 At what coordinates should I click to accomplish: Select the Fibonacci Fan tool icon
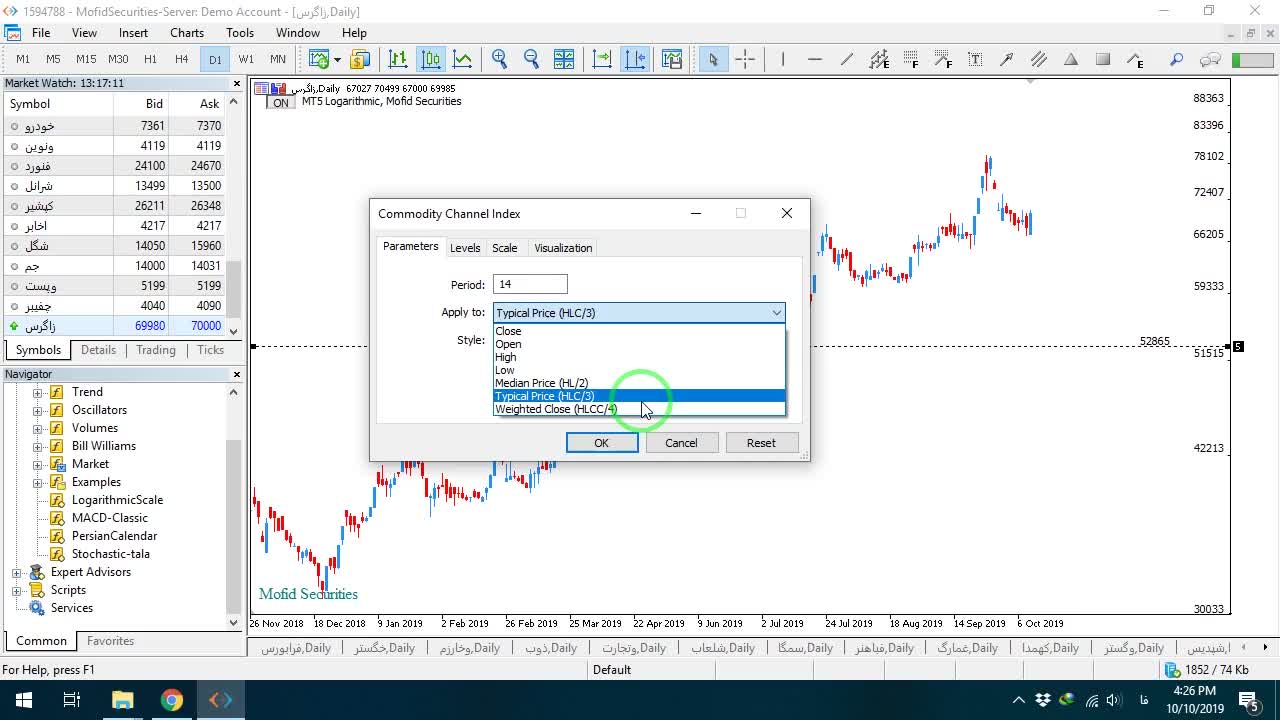click(943, 59)
